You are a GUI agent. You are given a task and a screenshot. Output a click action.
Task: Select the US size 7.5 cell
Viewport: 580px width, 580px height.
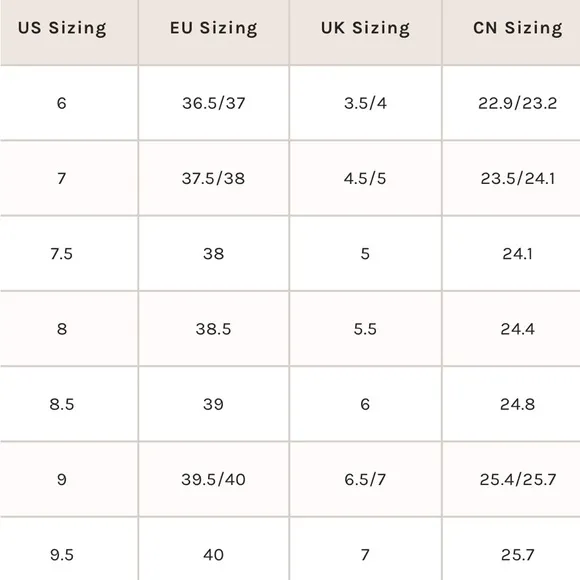(69, 254)
